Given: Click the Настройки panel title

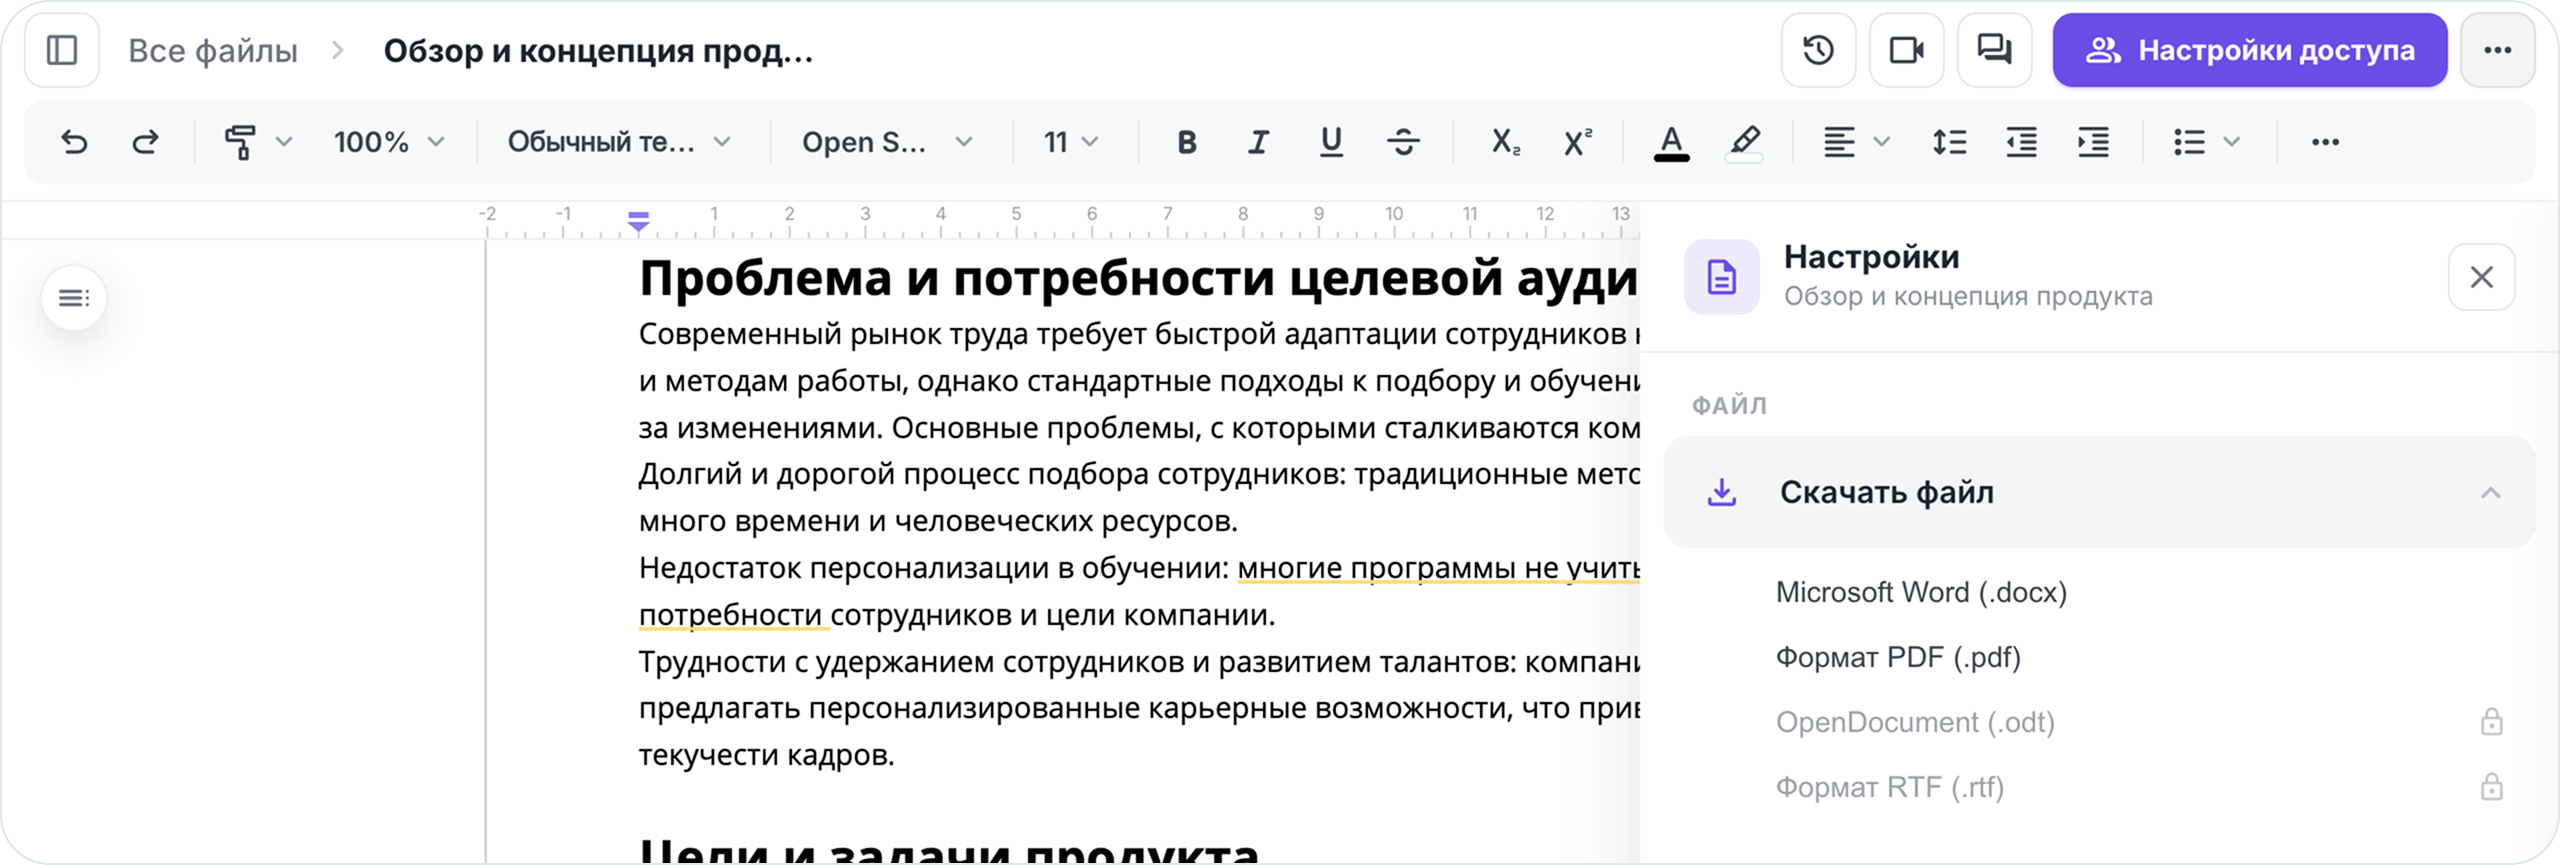Looking at the screenshot, I should [x=1871, y=257].
